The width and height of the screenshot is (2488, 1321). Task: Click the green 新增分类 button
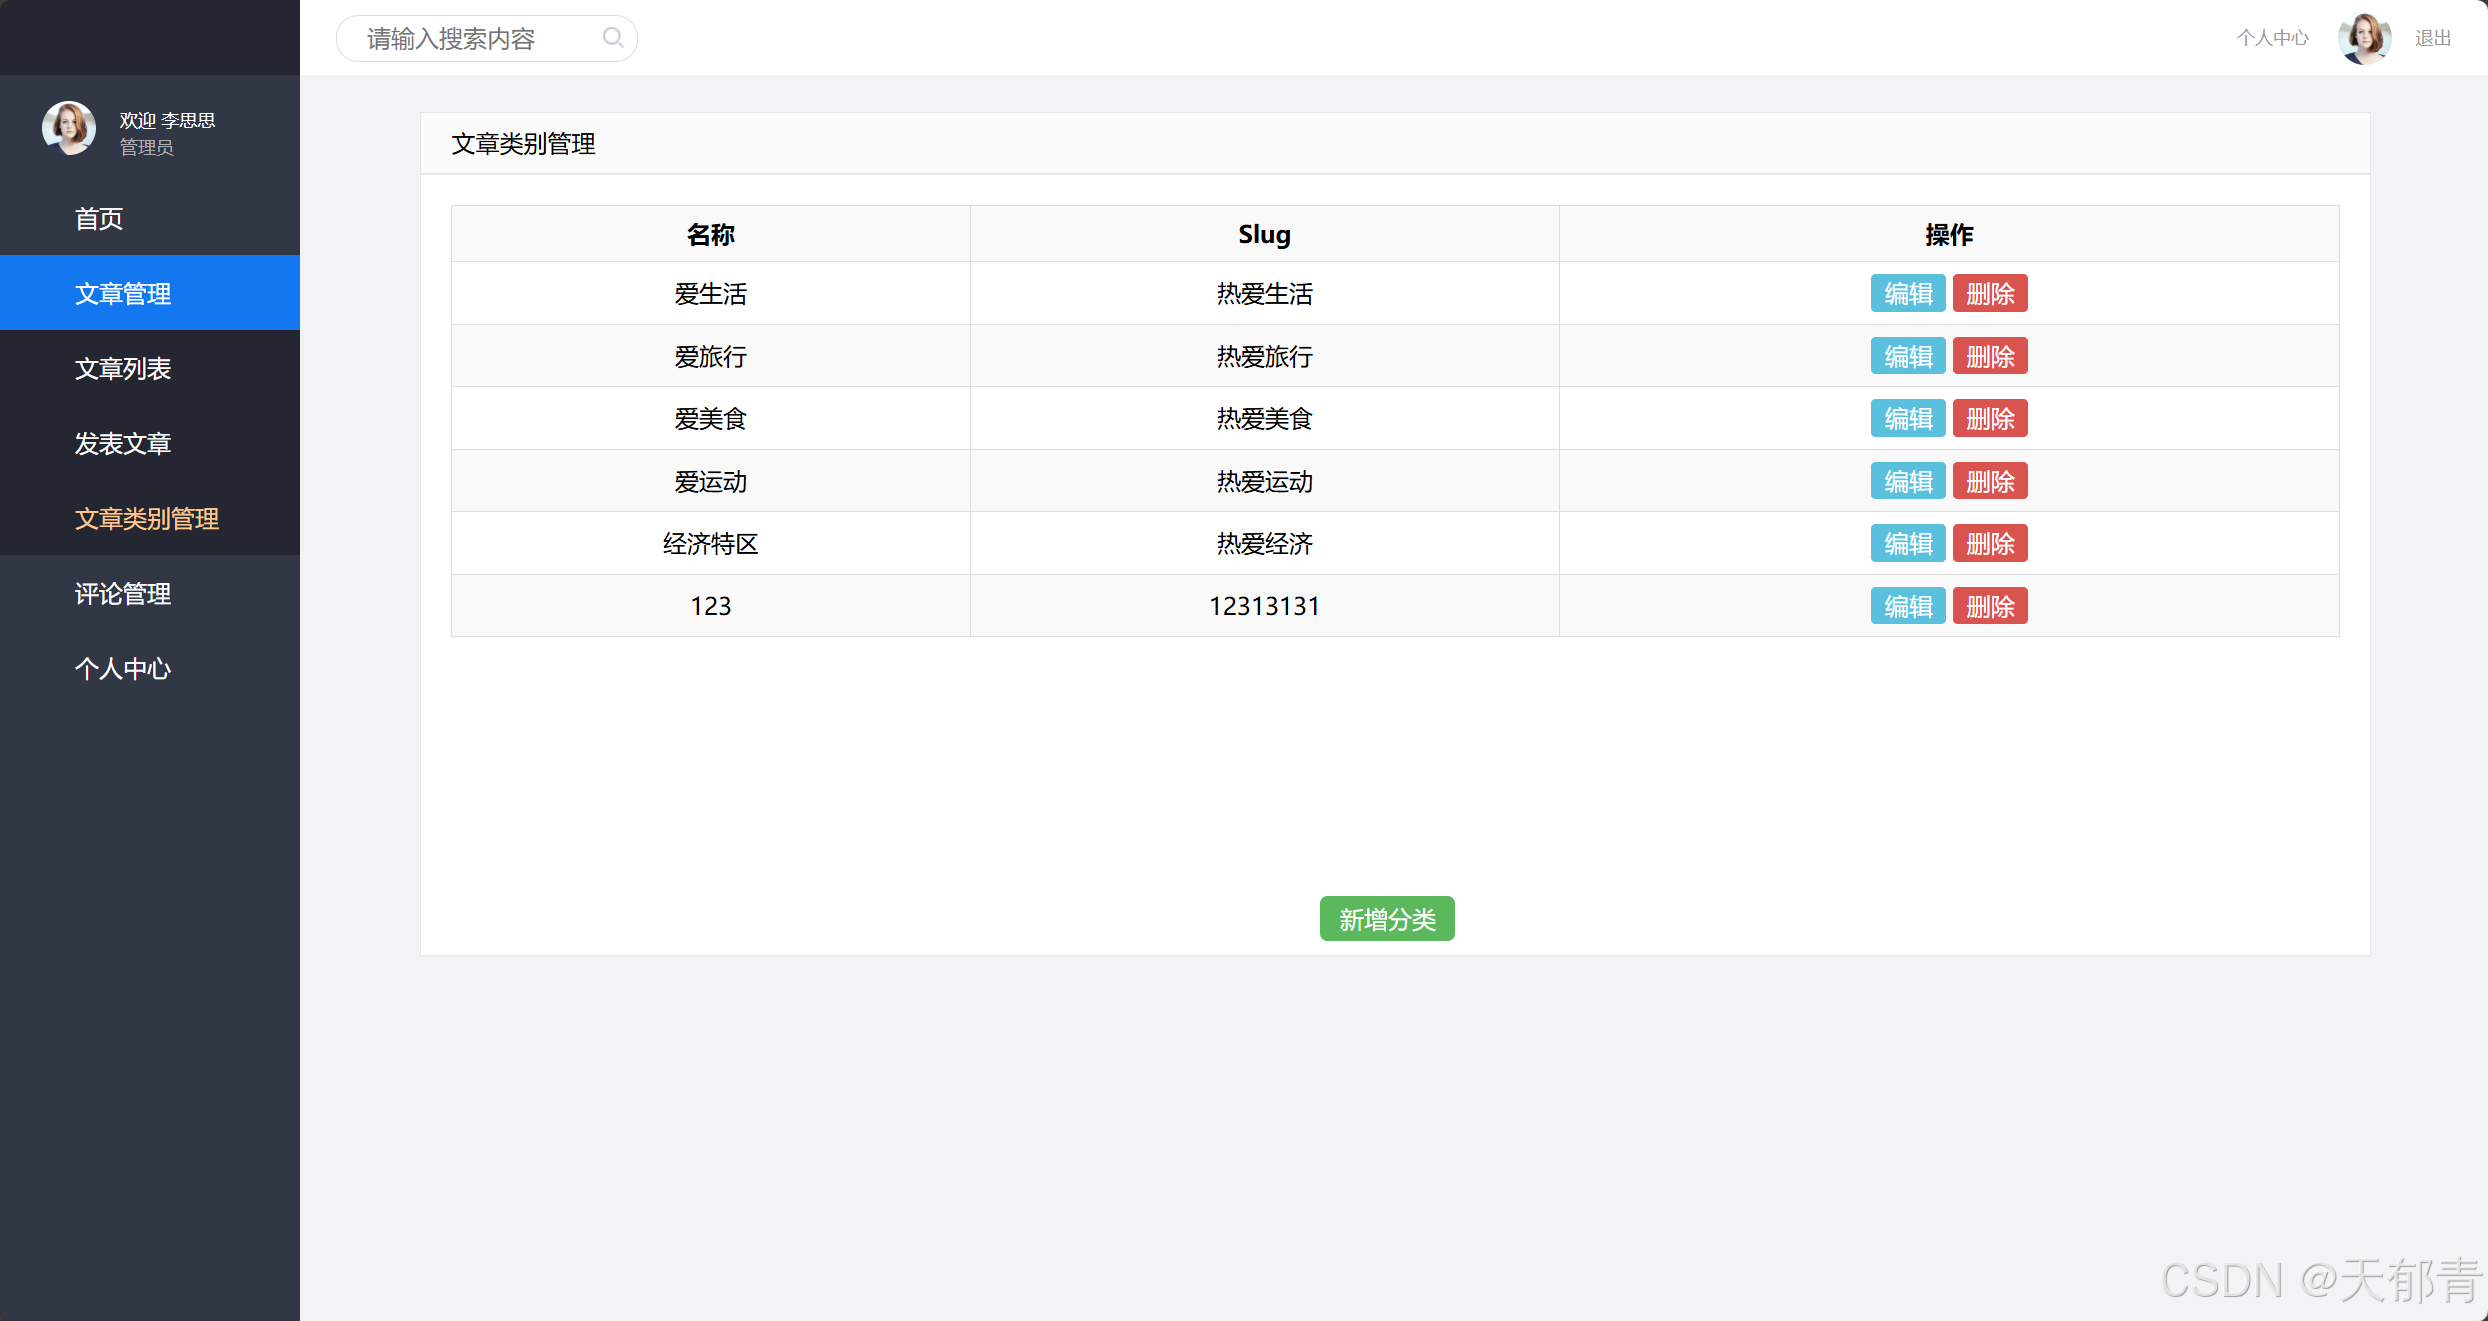point(1386,919)
